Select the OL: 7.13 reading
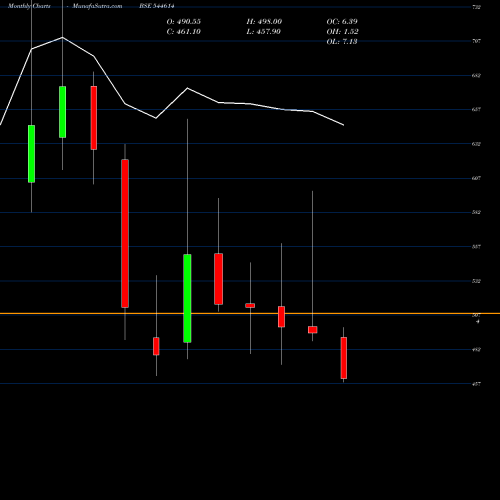The width and height of the screenshot is (500, 500). (342, 42)
